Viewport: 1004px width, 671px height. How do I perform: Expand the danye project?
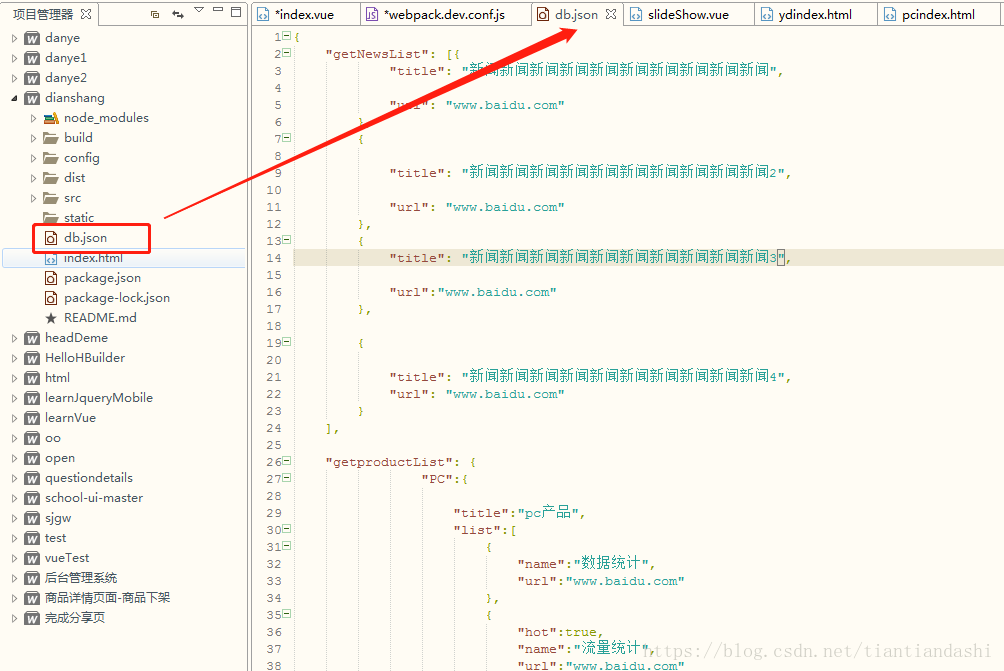[14, 38]
